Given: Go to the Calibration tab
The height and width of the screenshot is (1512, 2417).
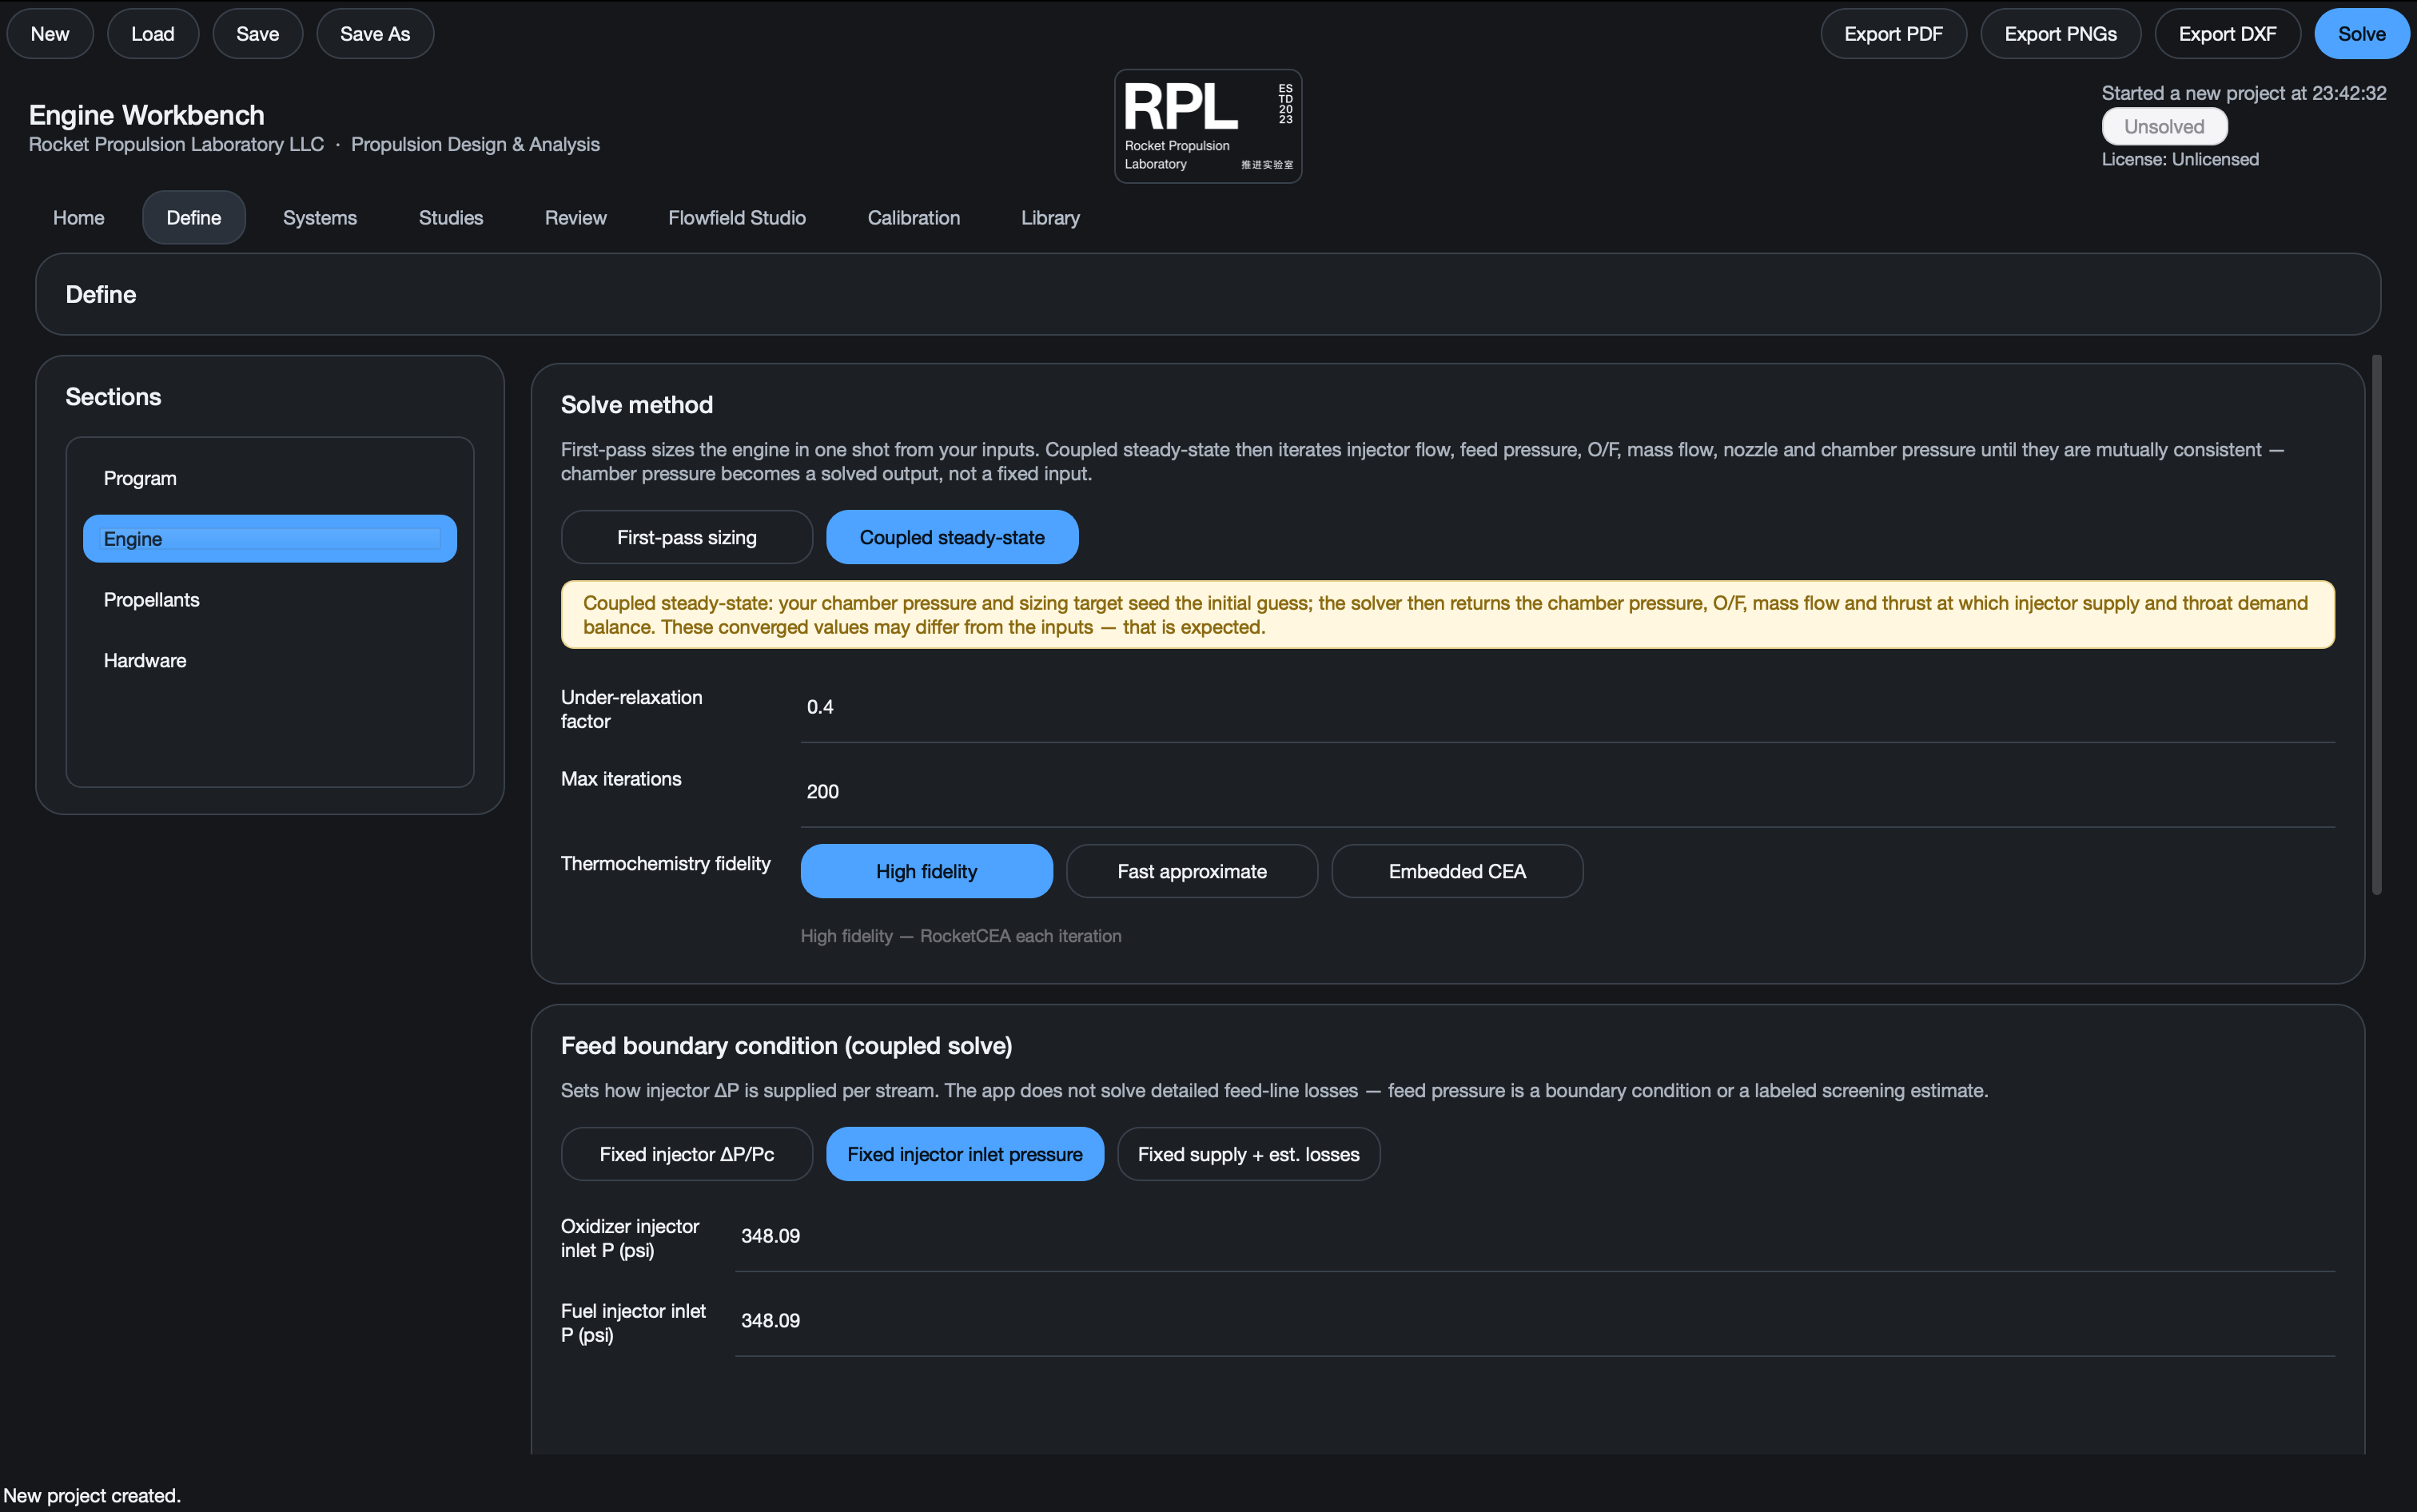Looking at the screenshot, I should [x=913, y=217].
